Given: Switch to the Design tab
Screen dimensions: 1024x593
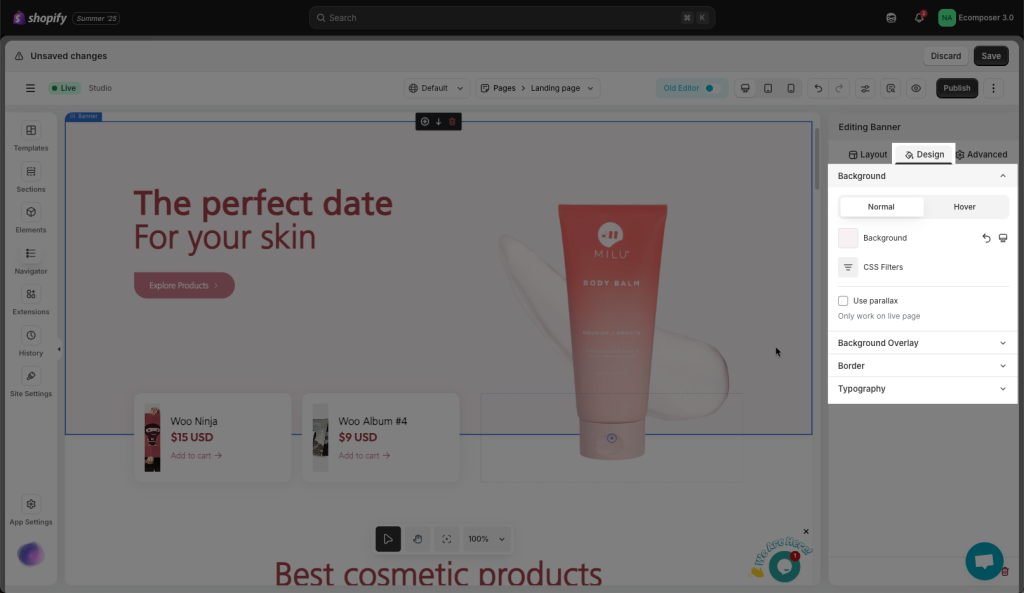Looking at the screenshot, I should [924, 155].
